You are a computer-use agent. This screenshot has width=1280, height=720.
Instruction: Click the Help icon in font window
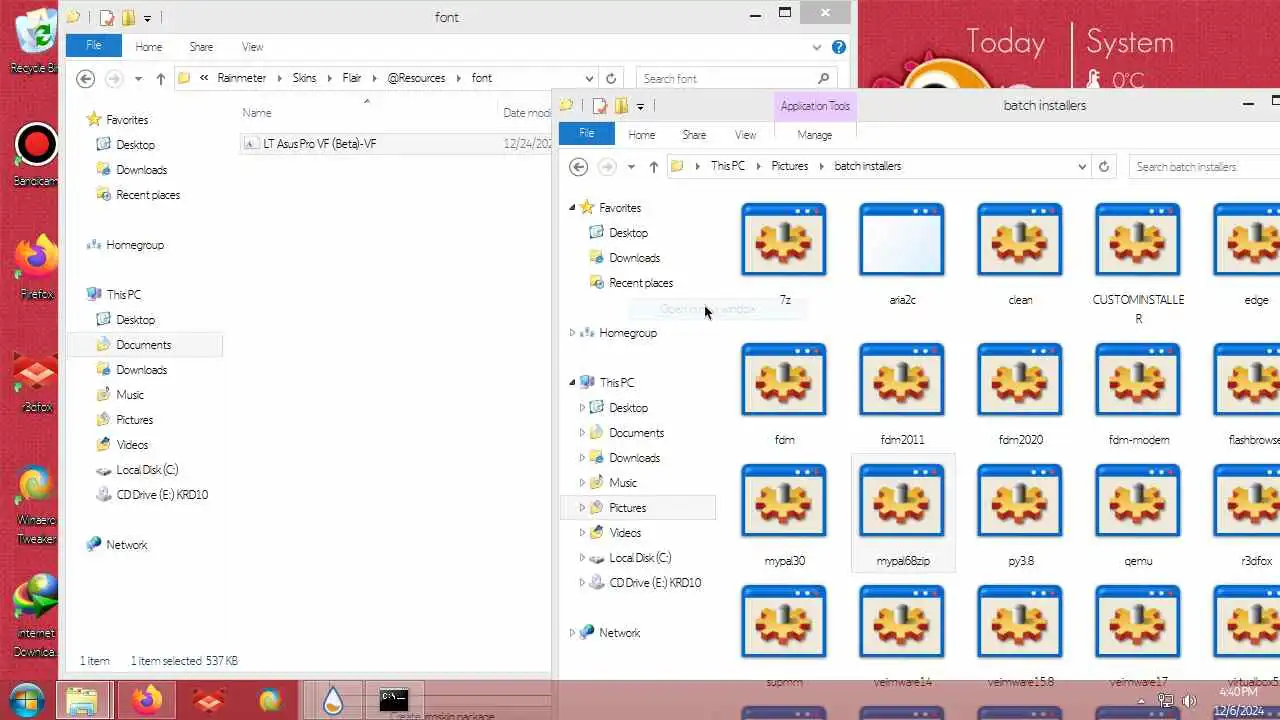pos(839,47)
